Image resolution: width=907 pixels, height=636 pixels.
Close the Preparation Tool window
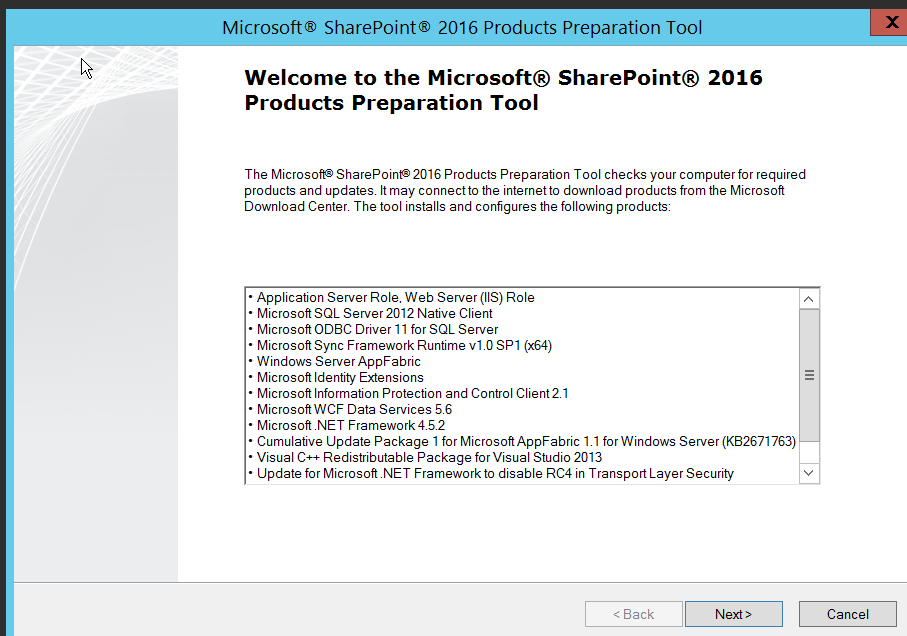click(x=889, y=23)
